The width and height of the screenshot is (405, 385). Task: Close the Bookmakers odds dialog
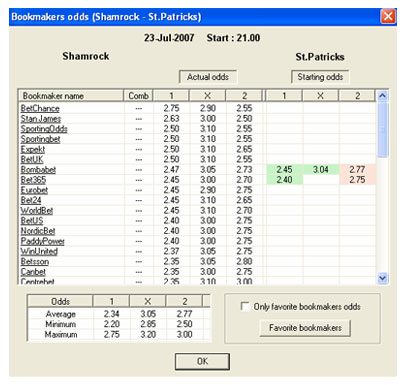coord(388,16)
